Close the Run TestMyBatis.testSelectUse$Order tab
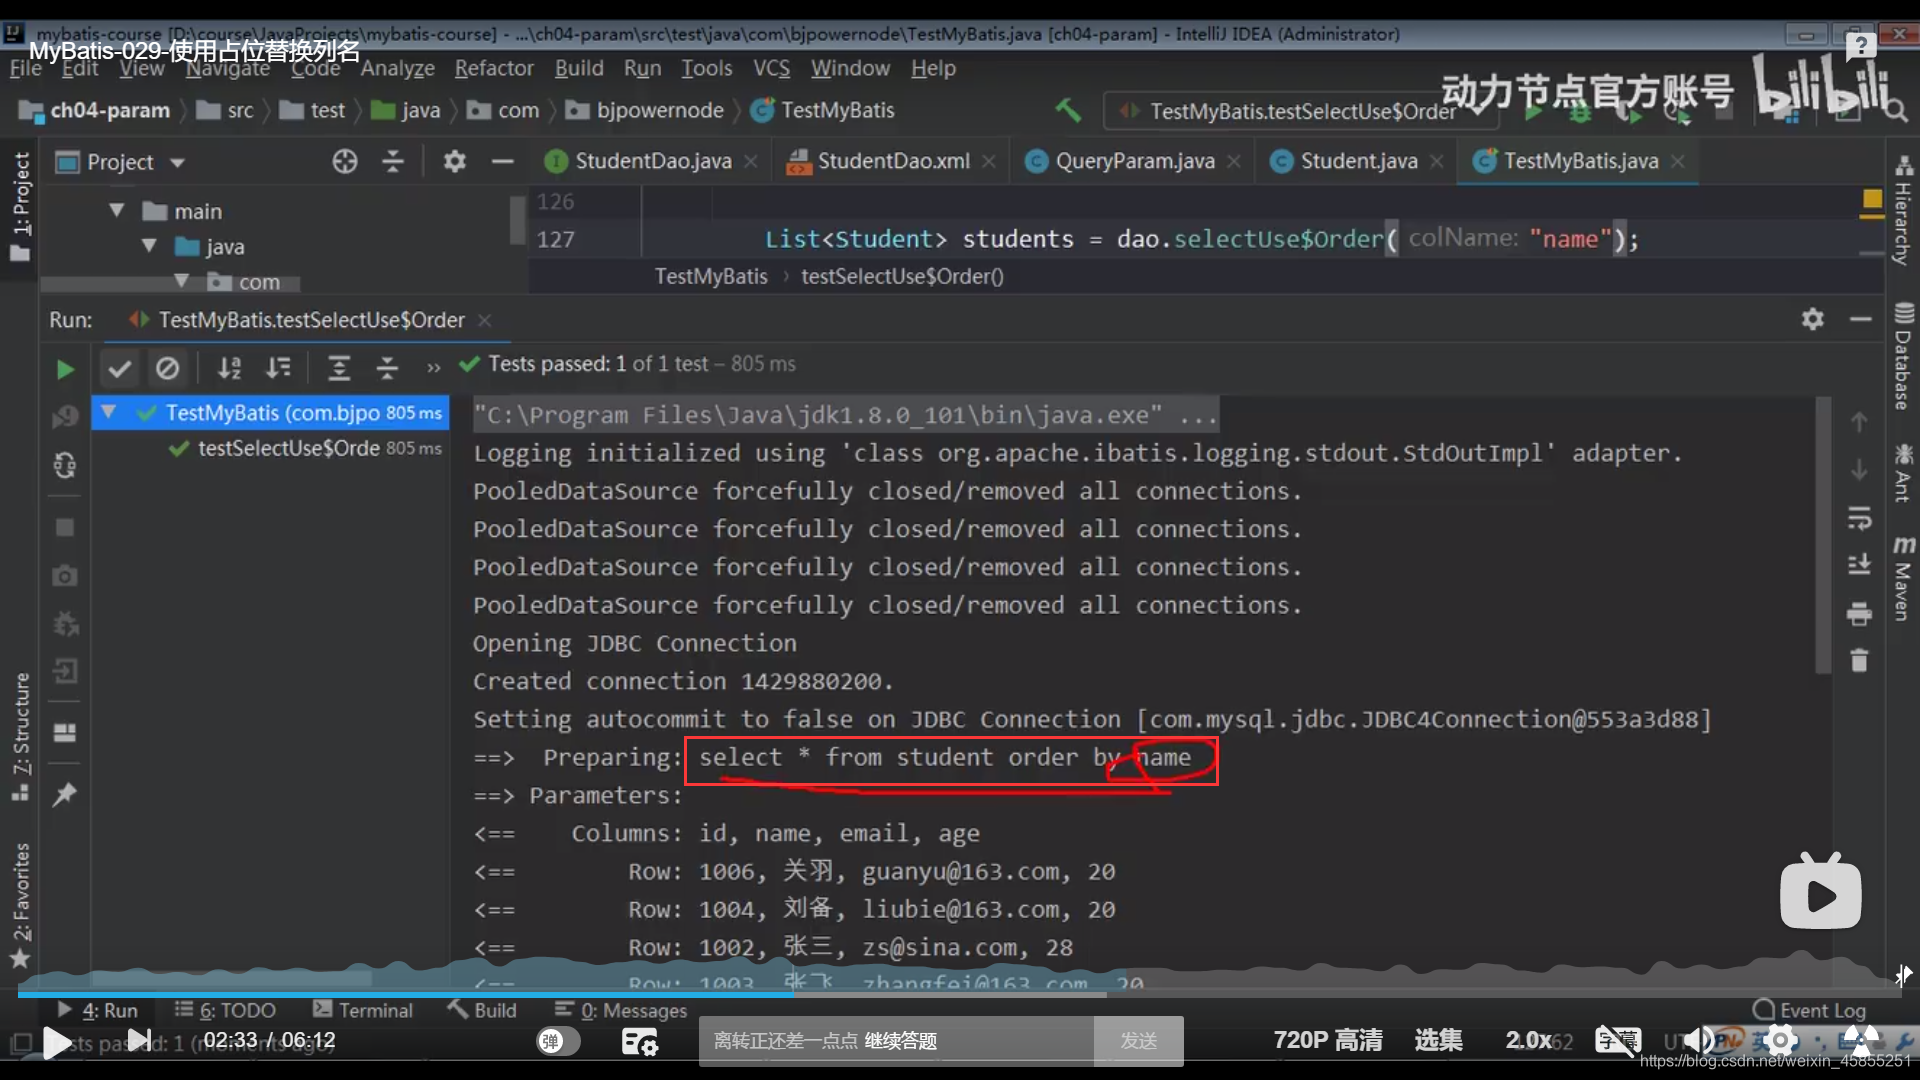The image size is (1920, 1080). click(x=485, y=320)
